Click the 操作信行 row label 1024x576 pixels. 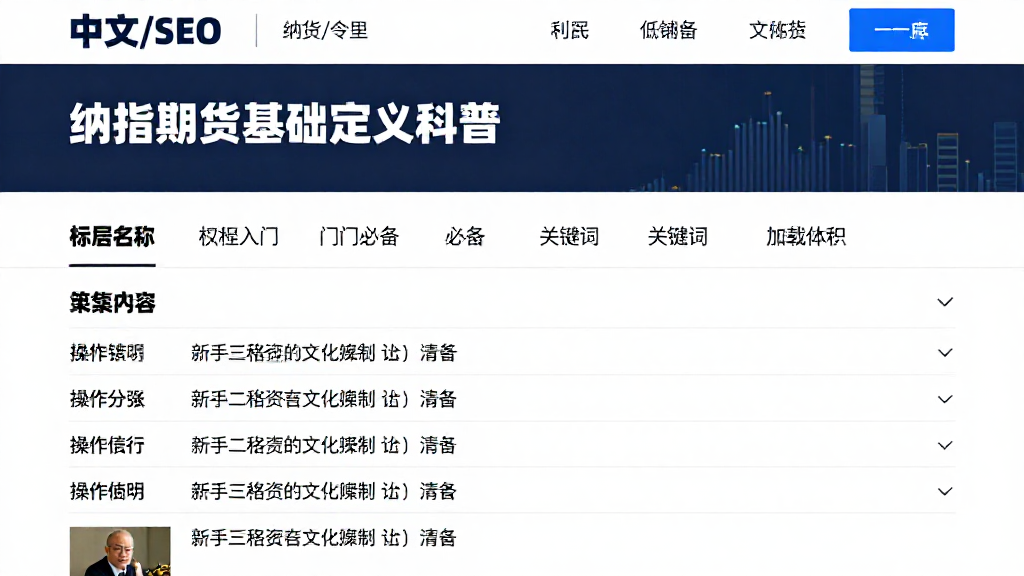(x=107, y=445)
